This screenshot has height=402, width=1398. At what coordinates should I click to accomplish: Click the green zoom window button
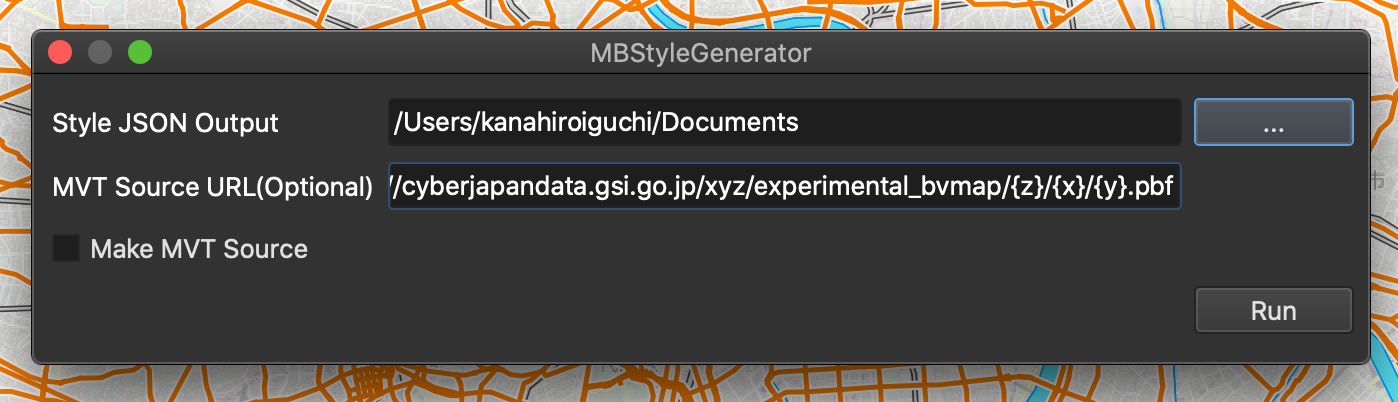click(140, 52)
